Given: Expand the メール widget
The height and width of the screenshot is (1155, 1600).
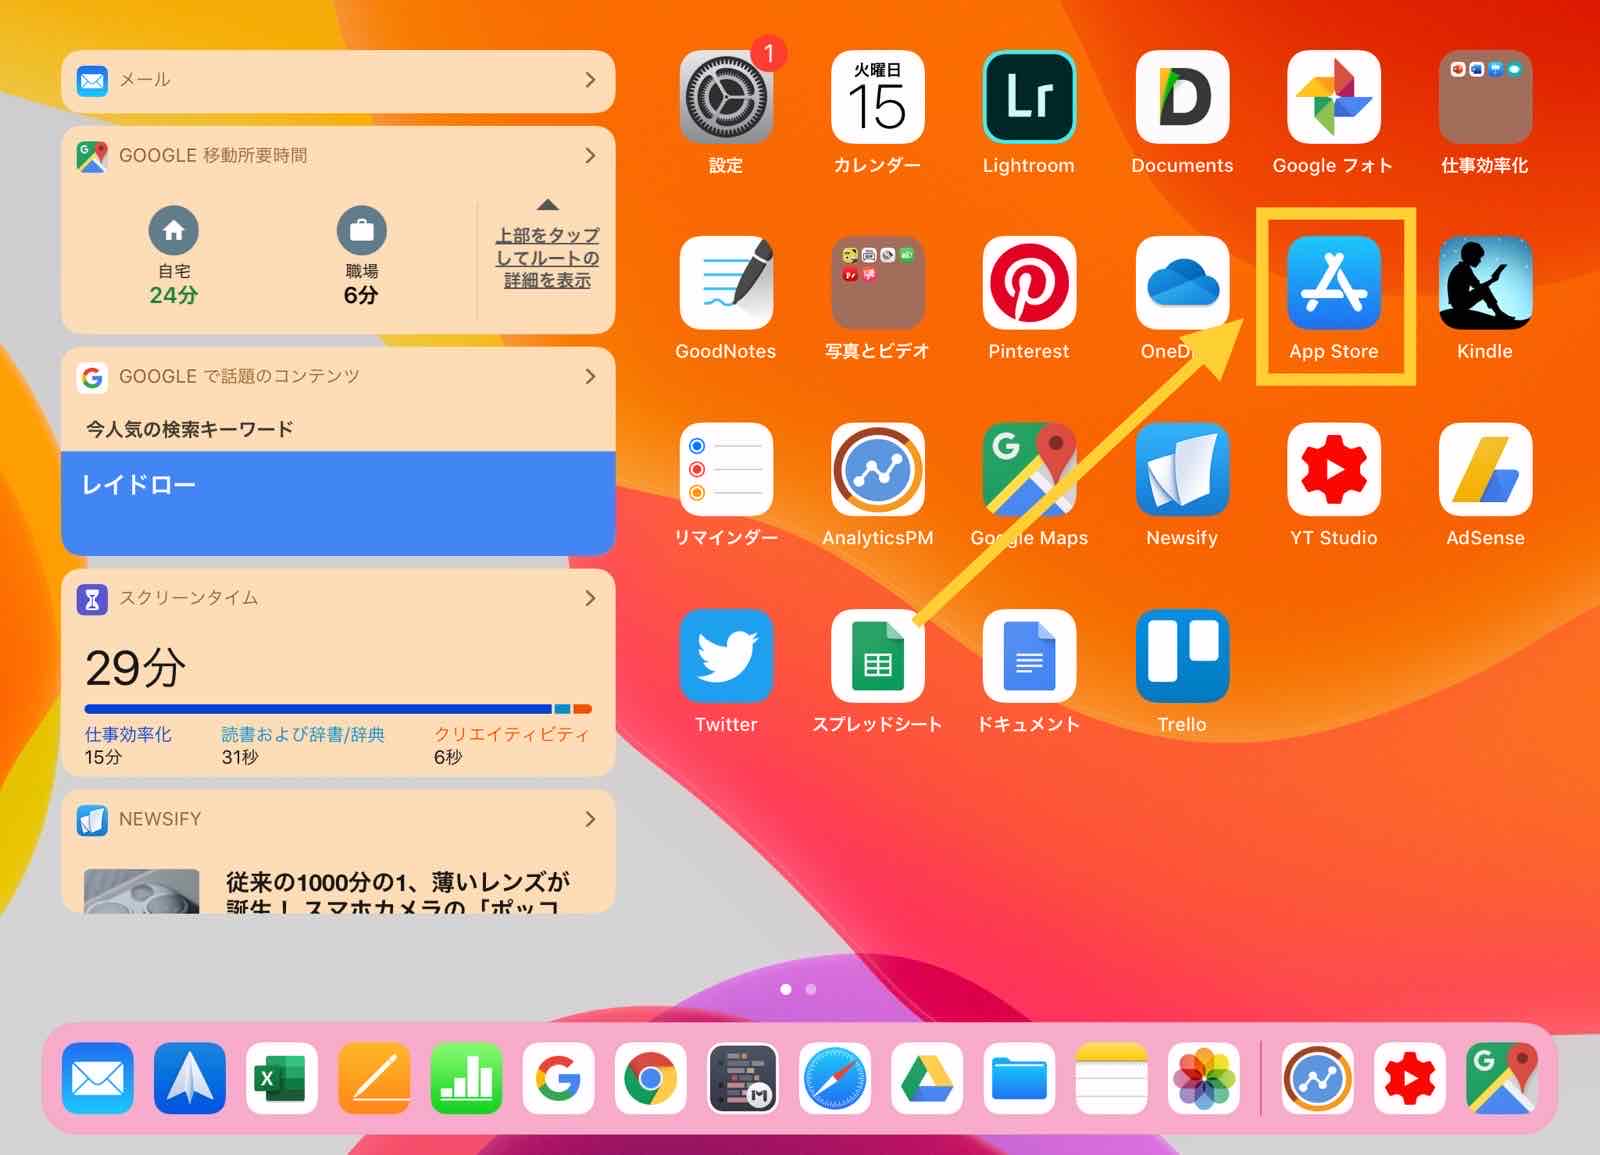Looking at the screenshot, I should [590, 80].
